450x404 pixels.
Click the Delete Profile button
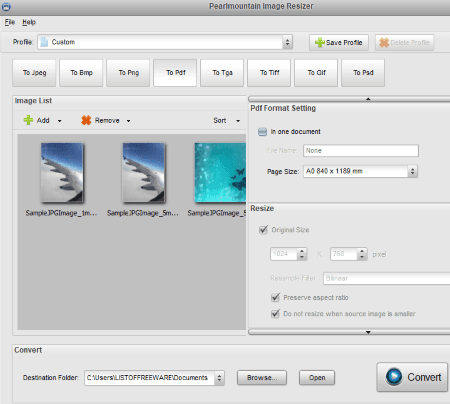click(x=404, y=43)
